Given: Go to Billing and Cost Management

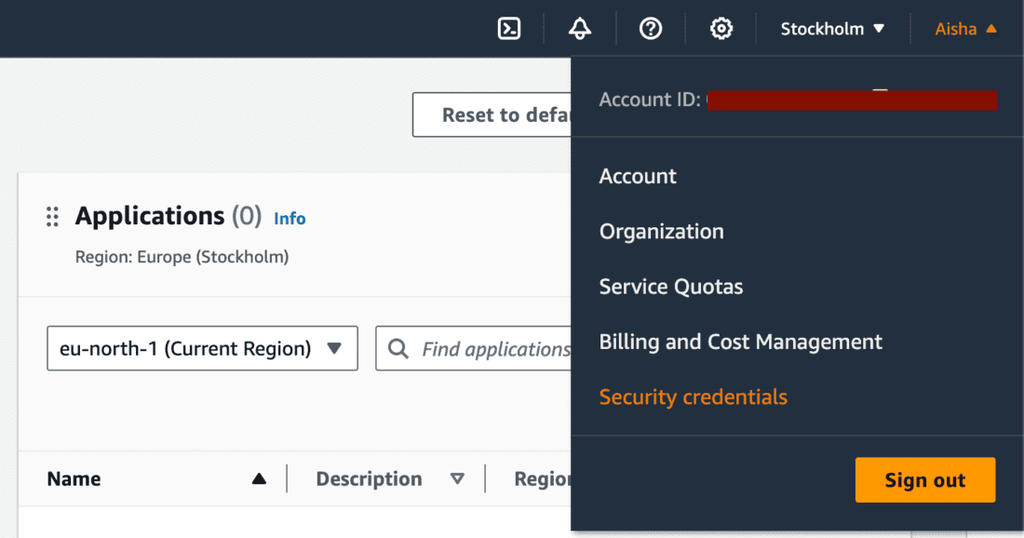Looking at the screenshot, I should point(740,342).
